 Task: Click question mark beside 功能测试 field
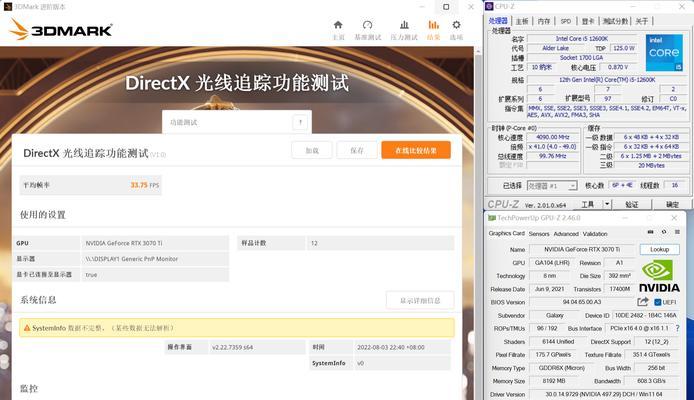300,122
